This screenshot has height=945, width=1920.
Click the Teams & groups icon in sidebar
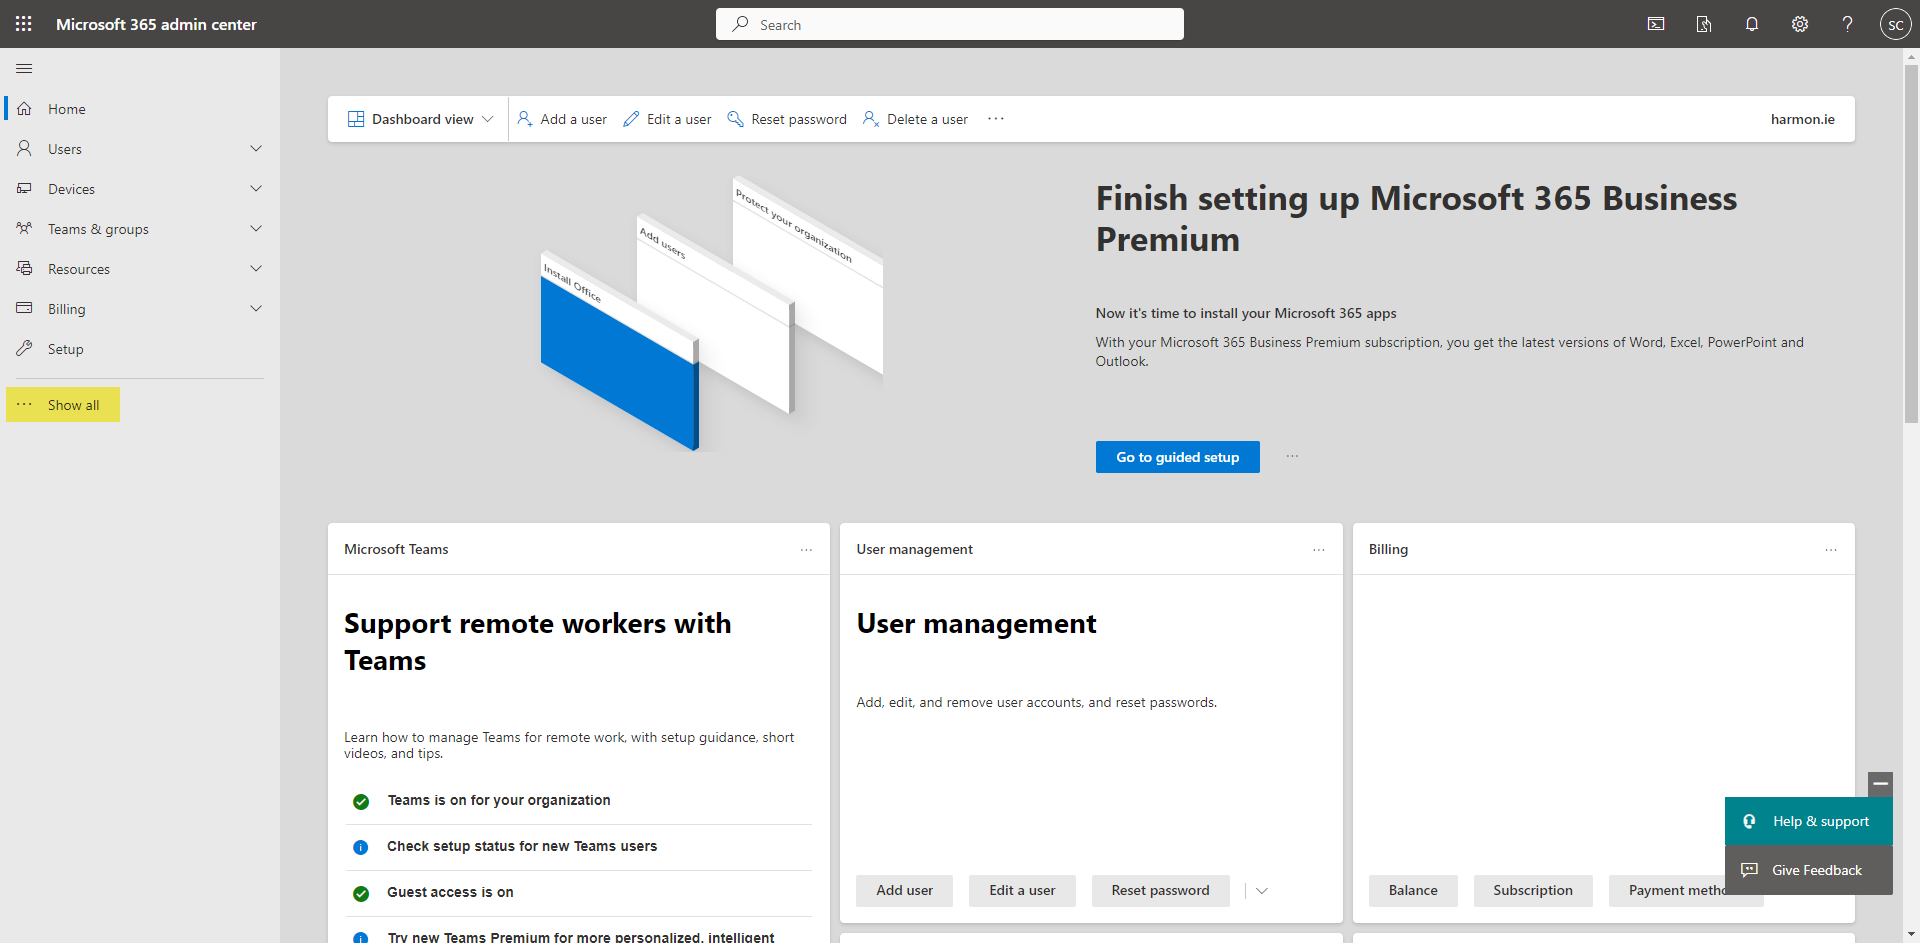(24, 228)
